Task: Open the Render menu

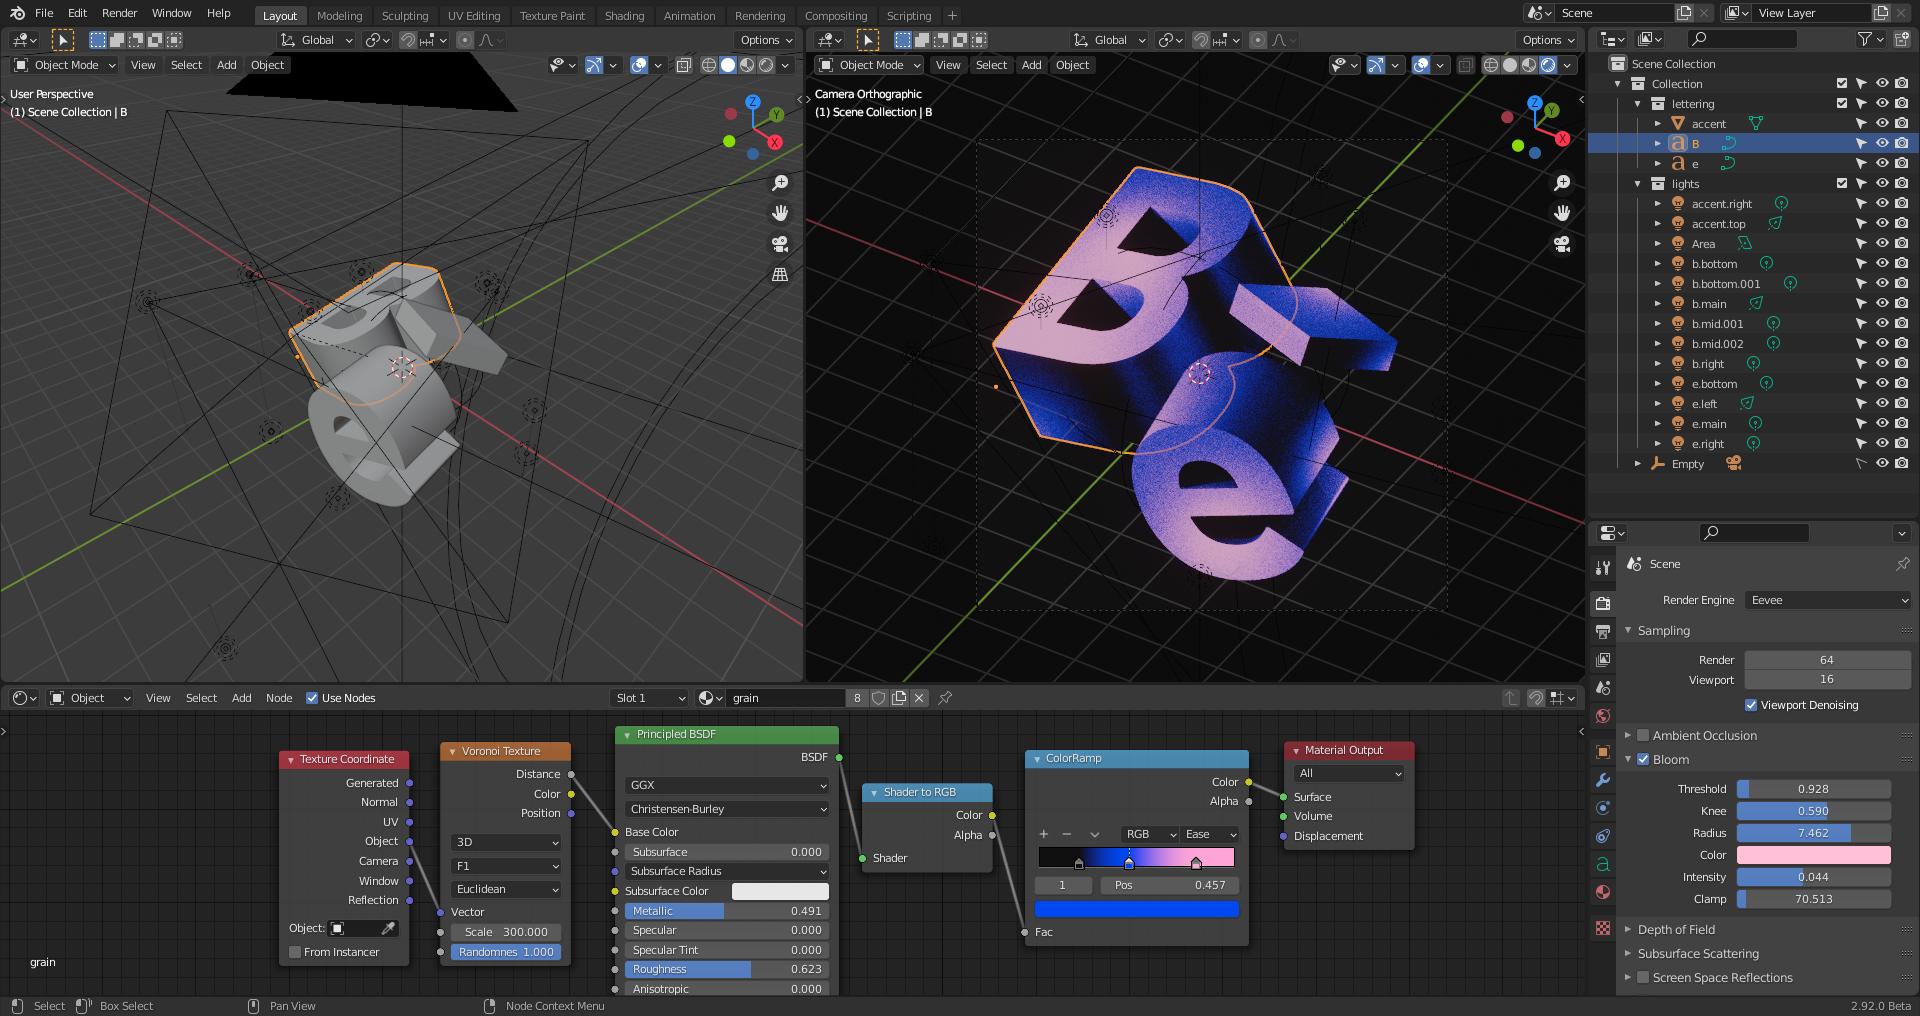Action: 119,13
